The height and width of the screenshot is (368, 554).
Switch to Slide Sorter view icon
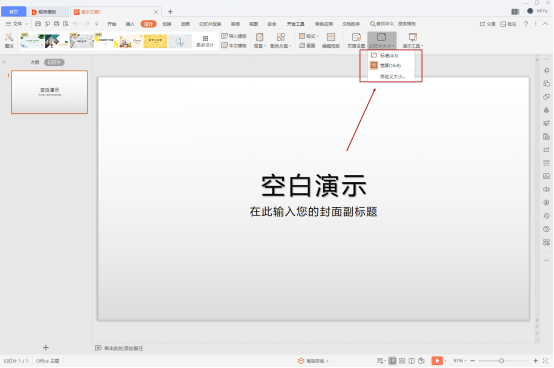coord(402,361)
